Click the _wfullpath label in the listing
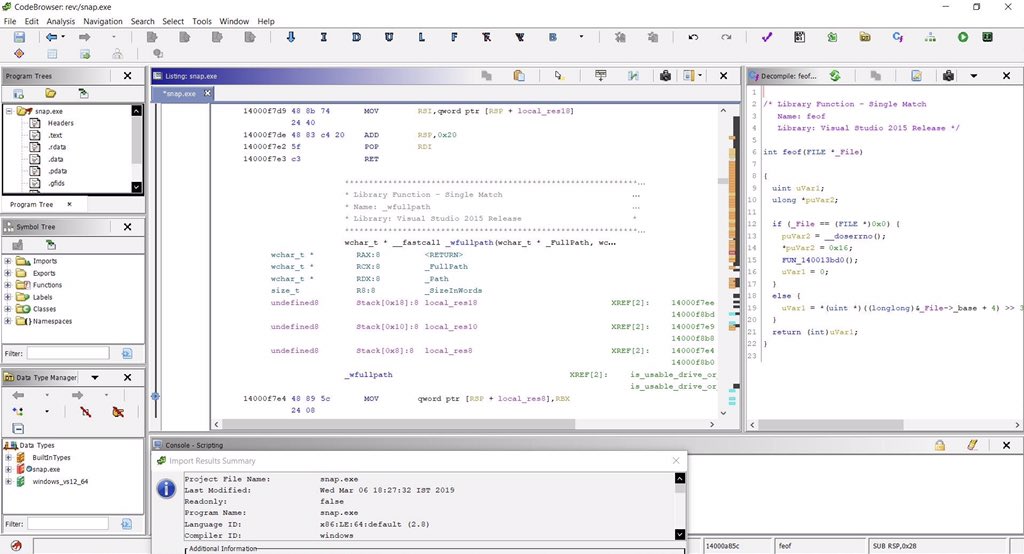The image size is (1024, 554). [x=370, y=374]
